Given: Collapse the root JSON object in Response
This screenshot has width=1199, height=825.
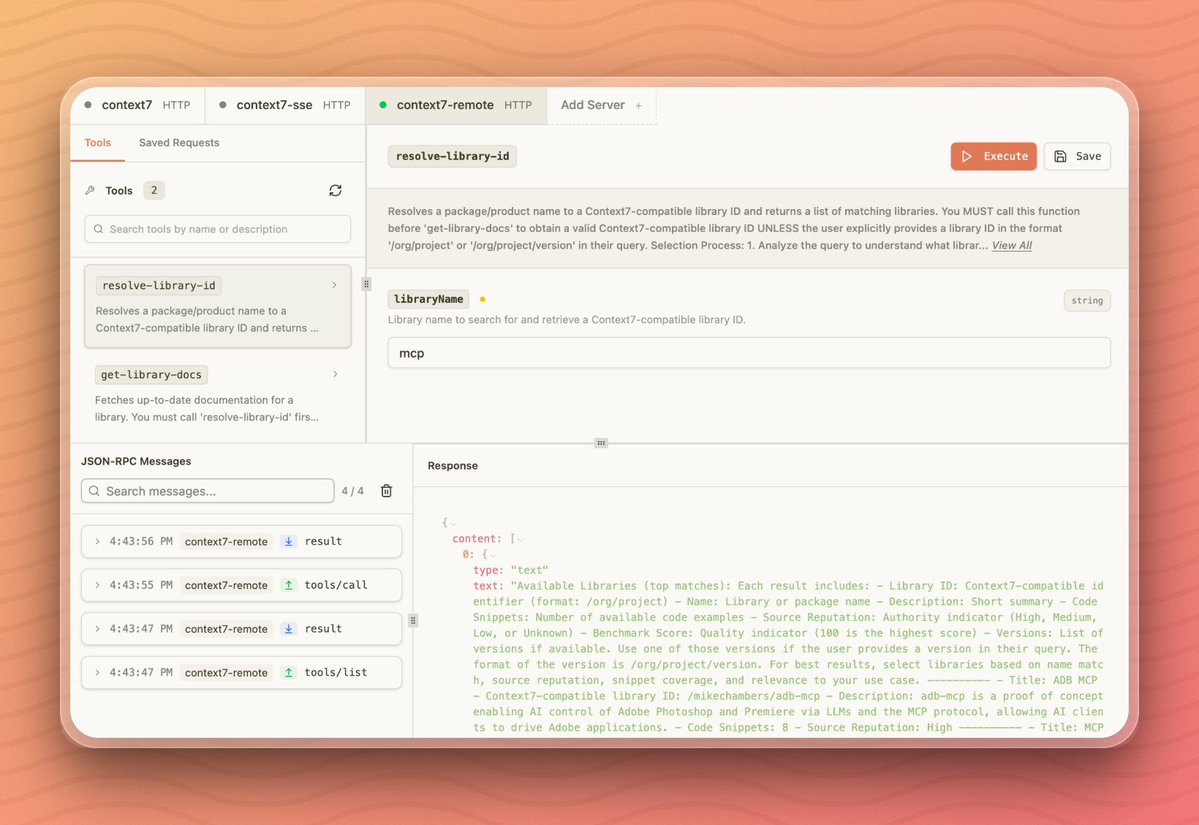Looking at the screenshot, I should coord(453,524).
